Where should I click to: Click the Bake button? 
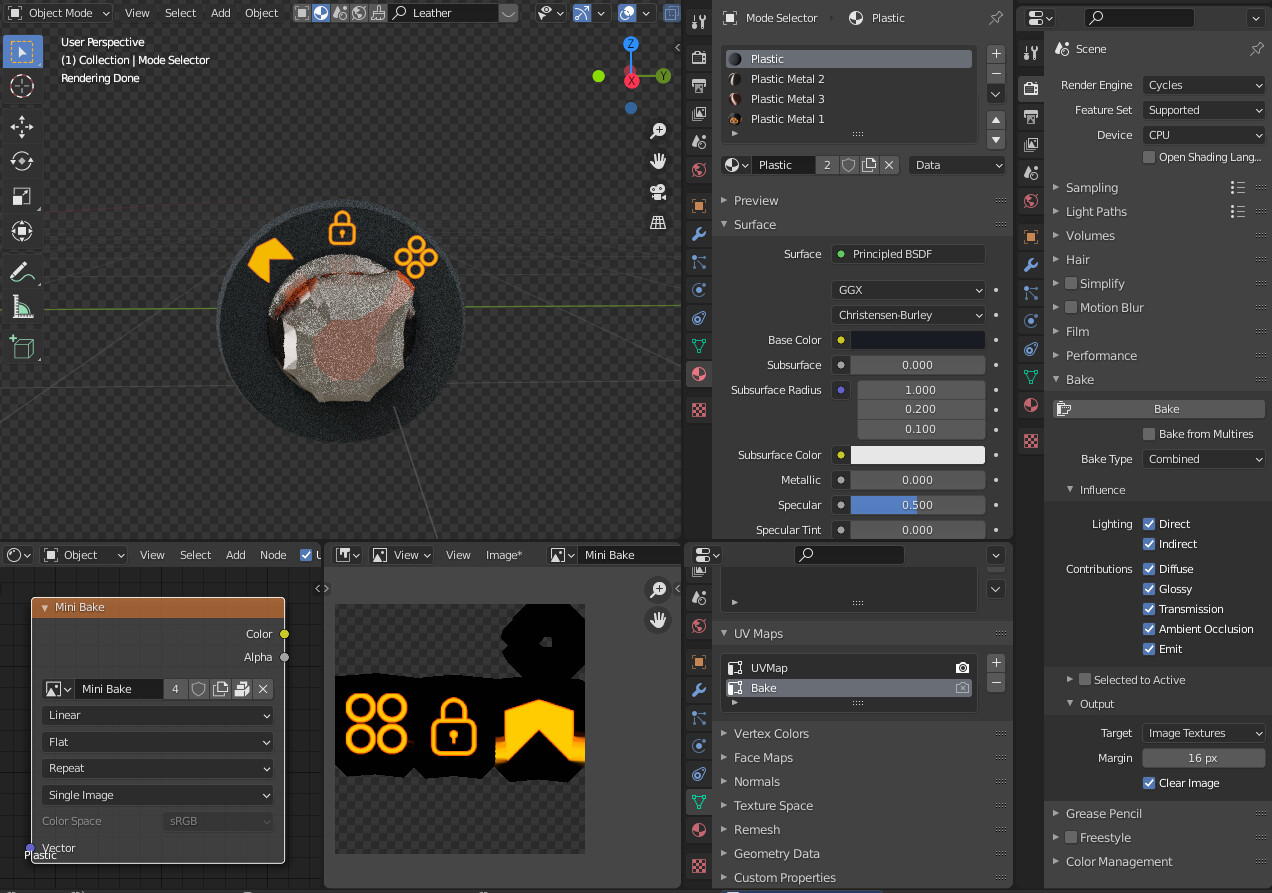point(1156,408)
